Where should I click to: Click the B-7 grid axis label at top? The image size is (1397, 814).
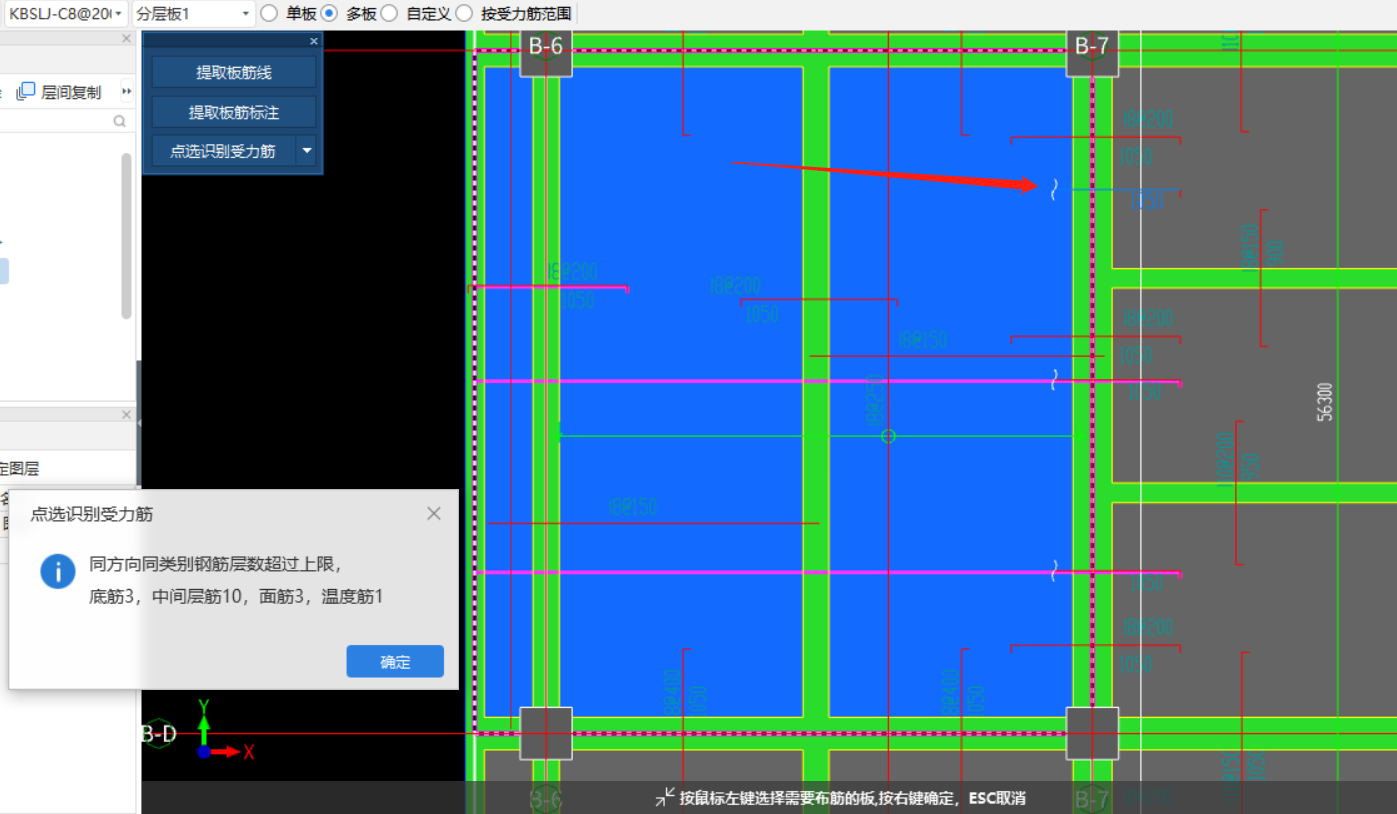(1092, 46)
